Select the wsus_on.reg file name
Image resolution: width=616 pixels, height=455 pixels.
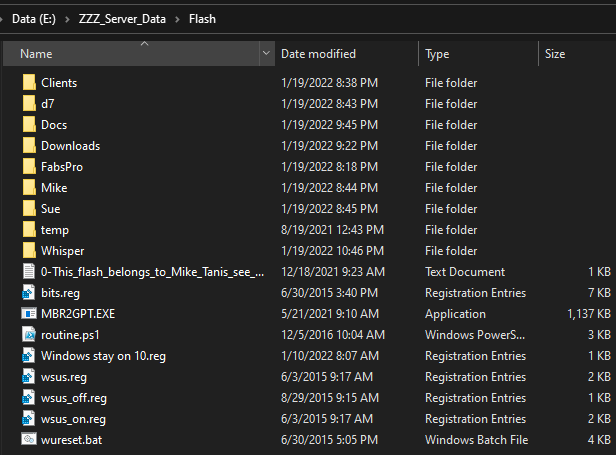[x=73, y=419]
